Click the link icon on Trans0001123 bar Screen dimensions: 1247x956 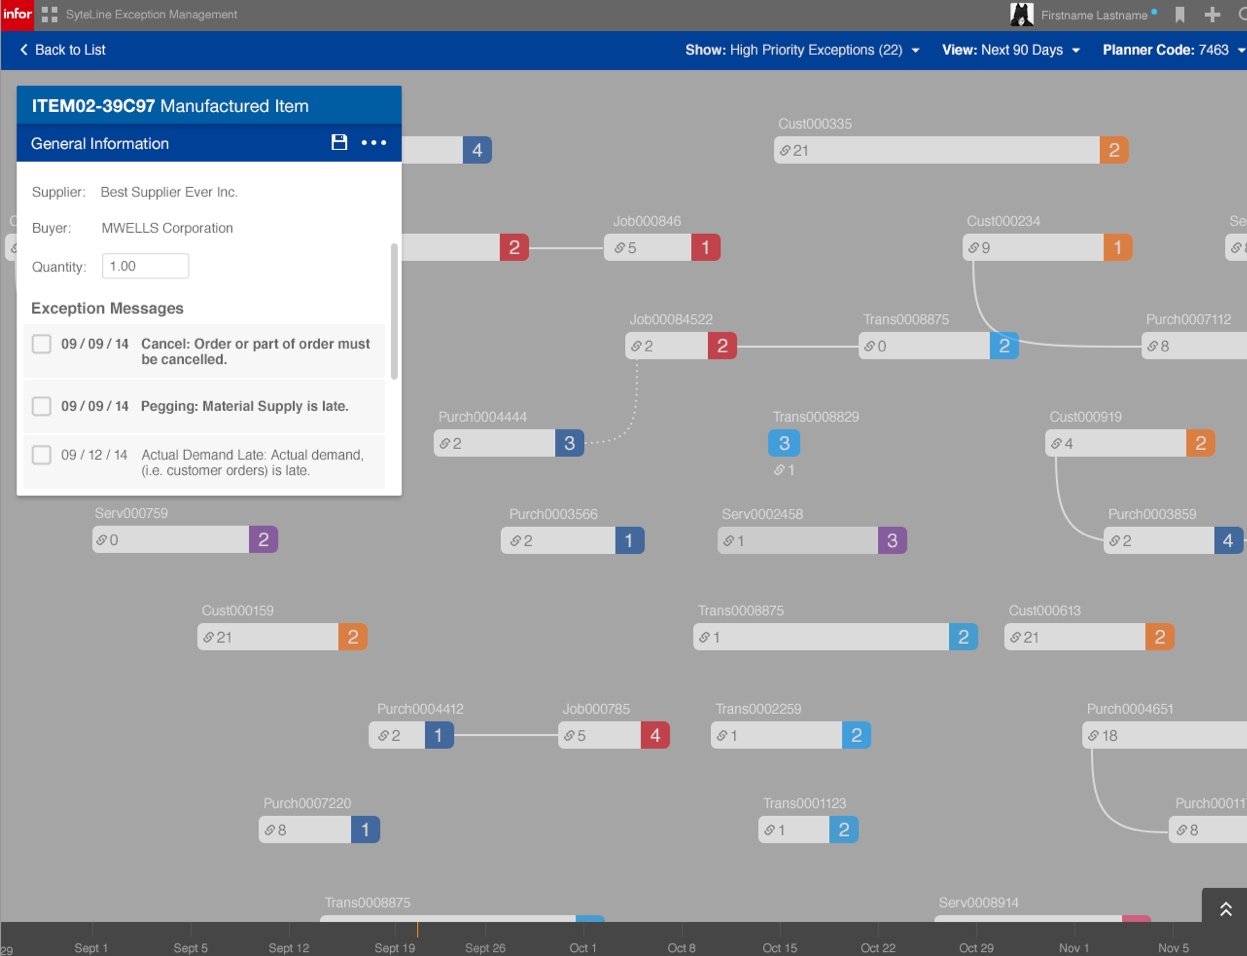click(x=769, y=830)
